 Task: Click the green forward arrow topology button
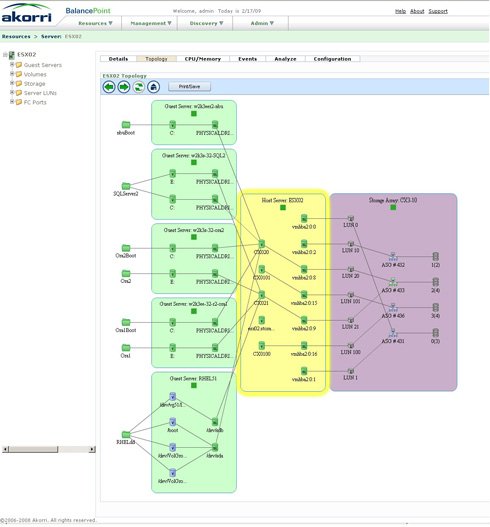click(124, 87)
